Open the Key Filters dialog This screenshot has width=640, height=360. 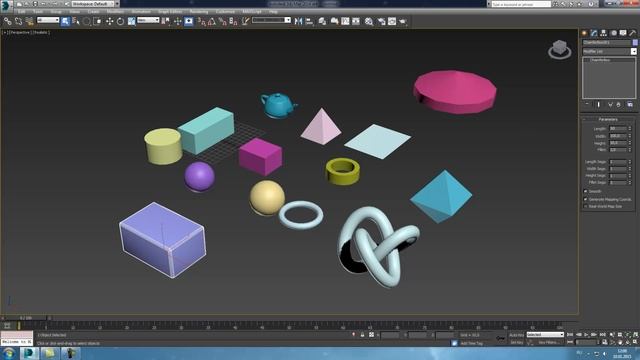[549, 342]
